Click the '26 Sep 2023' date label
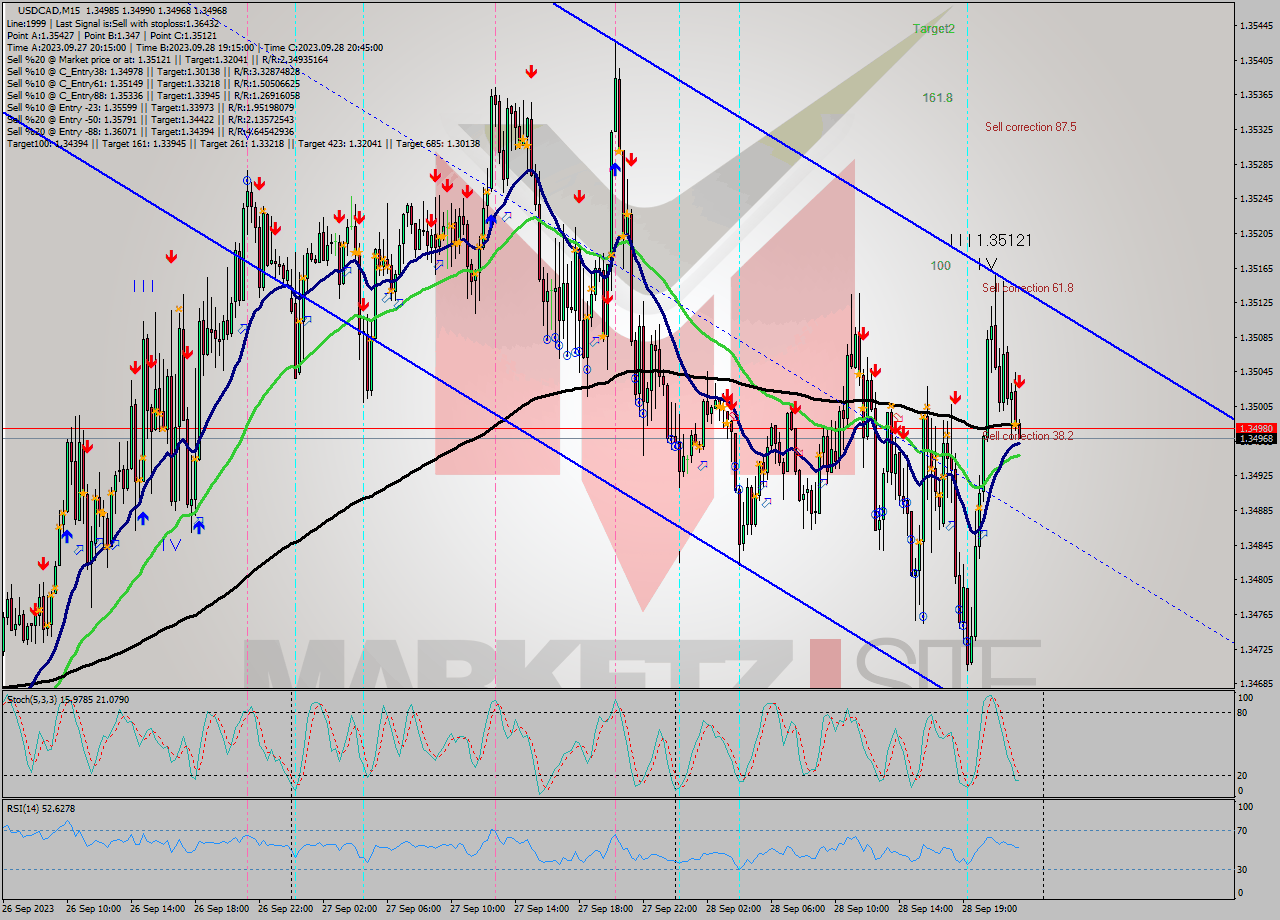 [28, 909]
